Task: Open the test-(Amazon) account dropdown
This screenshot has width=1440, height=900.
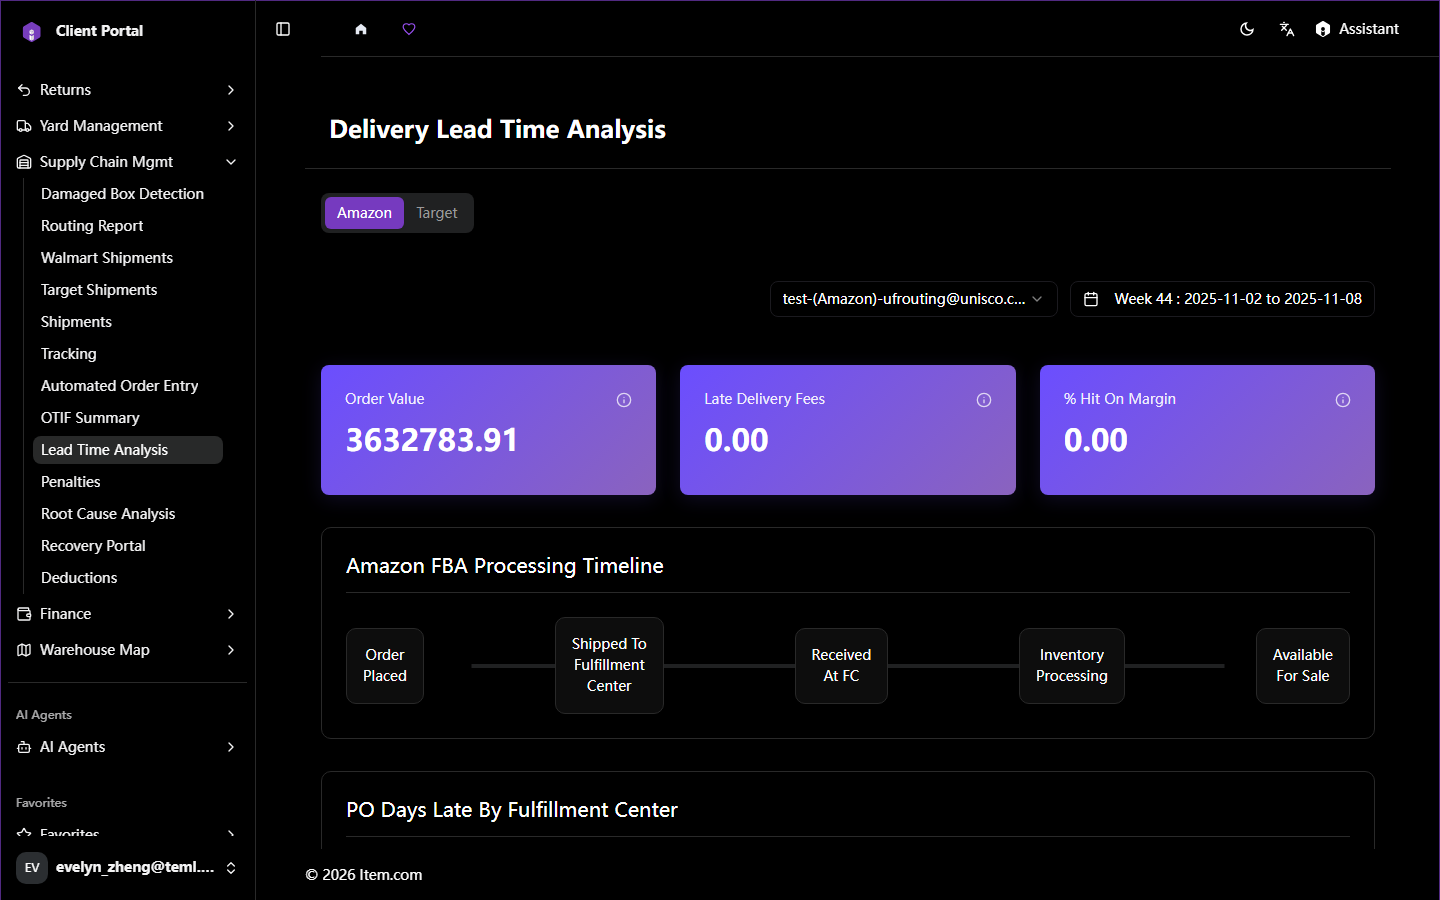Action: 913,299
